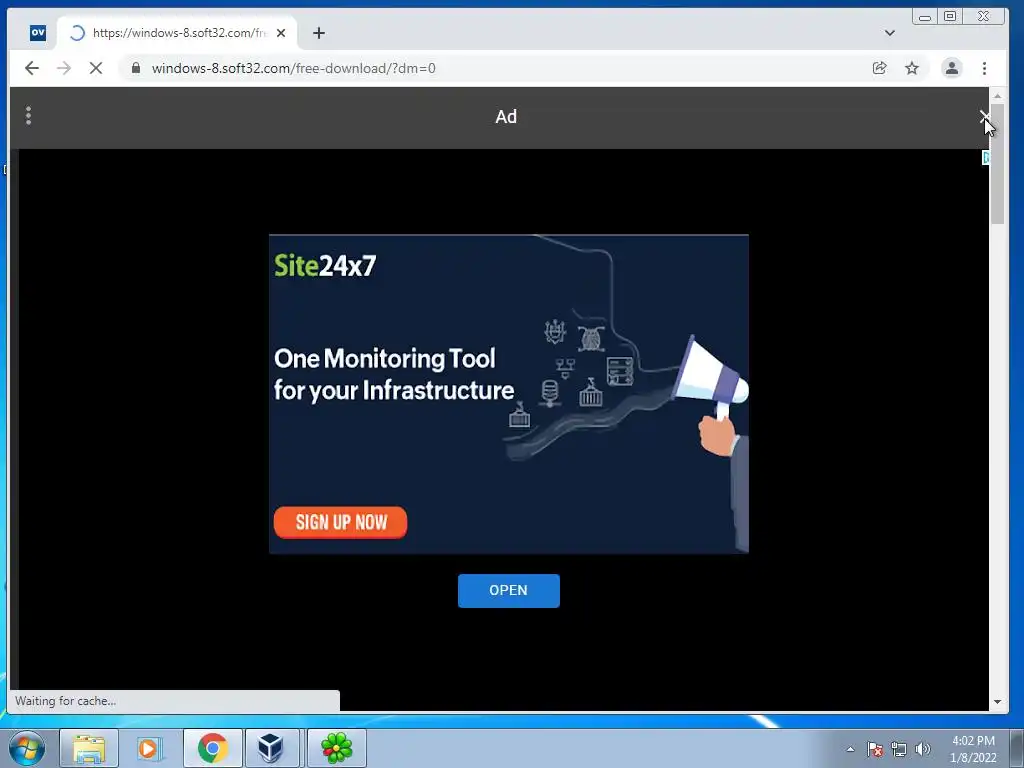Open Chrome's three-dot menu
1024x768 pixels.
tap(984, 68)
